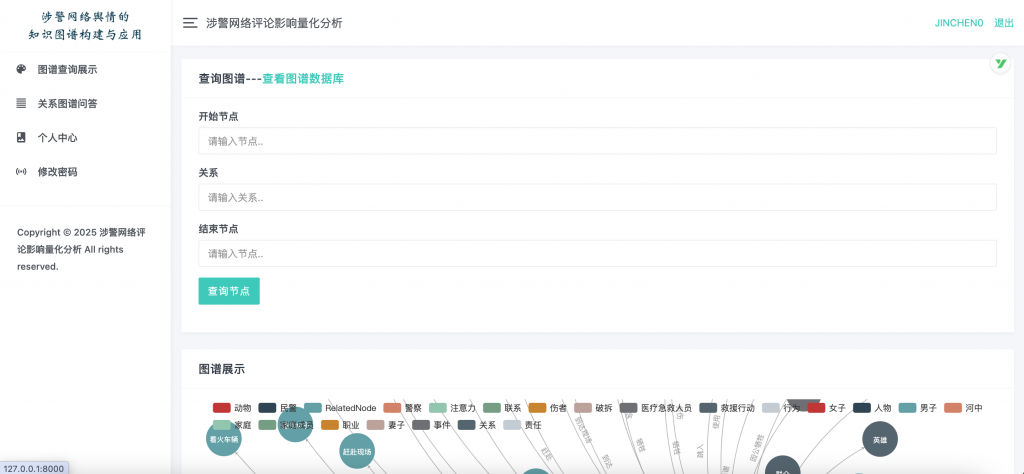Screen dimensions: 1024x474
Task: Click the palette icon for 图谱查询展示
Action: point(21,69)
